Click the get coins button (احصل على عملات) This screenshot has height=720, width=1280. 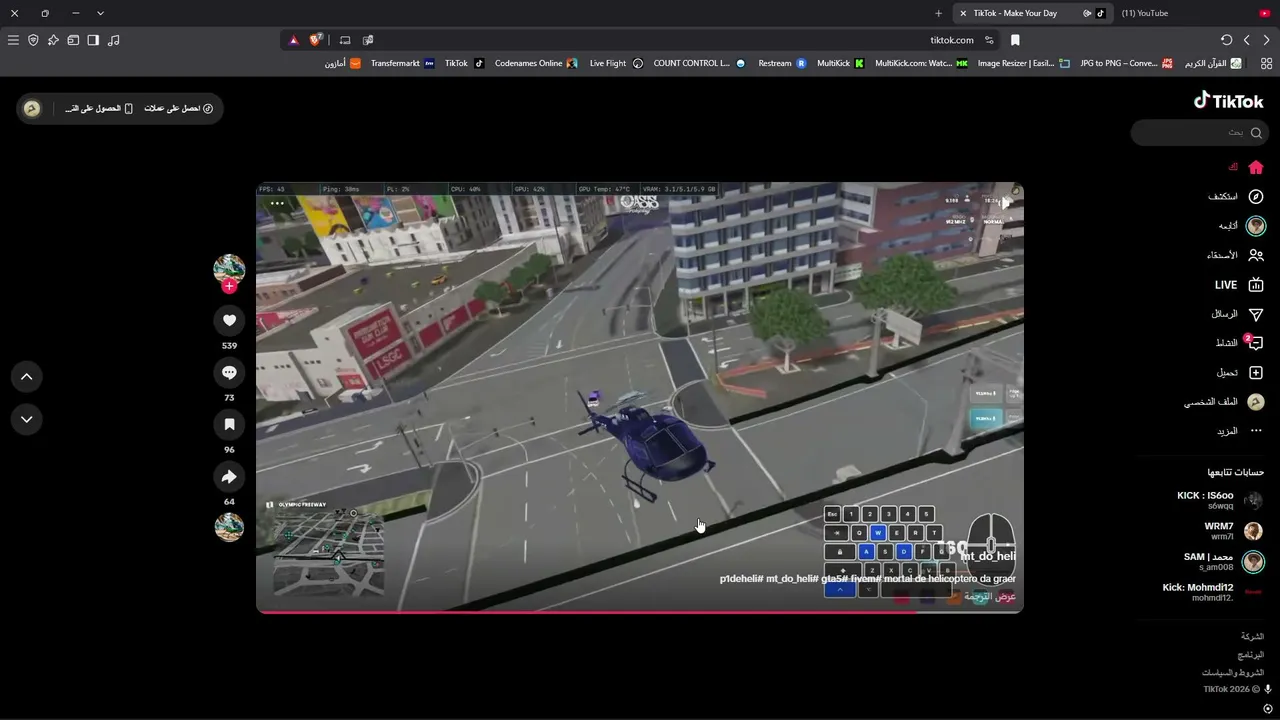click(179, 108)
